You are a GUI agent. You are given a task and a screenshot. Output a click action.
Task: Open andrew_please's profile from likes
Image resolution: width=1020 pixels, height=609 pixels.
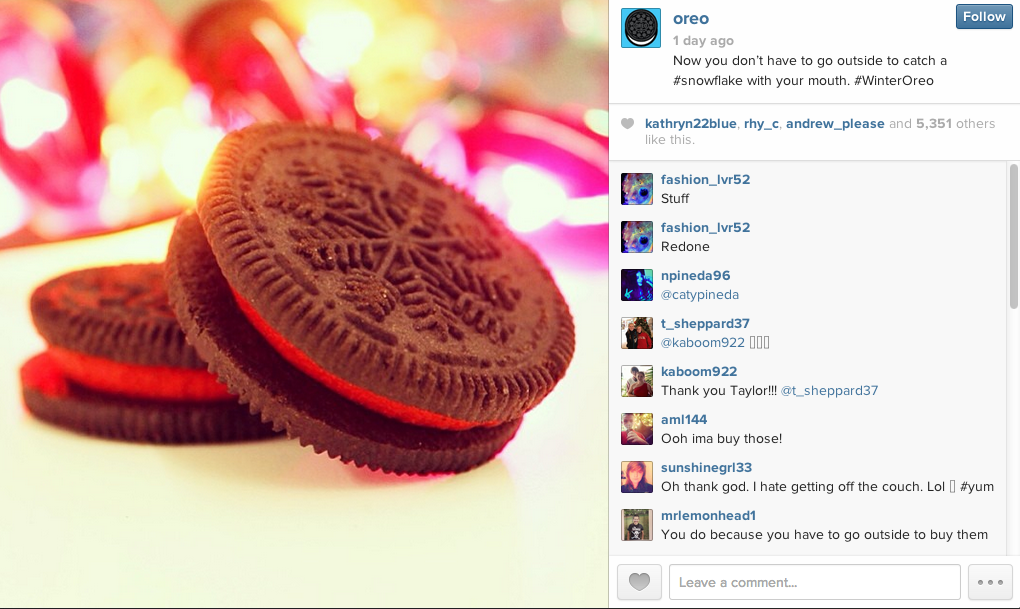(835, 124)
